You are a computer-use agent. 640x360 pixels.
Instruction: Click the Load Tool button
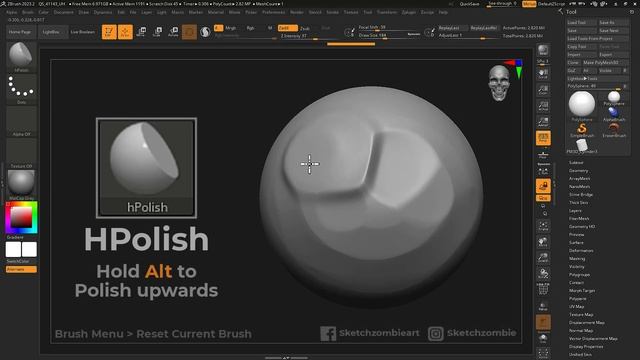click(x=581, y=22)
